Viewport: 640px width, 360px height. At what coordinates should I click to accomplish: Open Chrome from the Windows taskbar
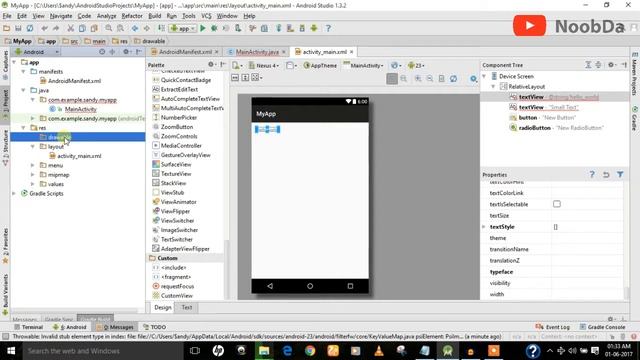click(310, 351)
